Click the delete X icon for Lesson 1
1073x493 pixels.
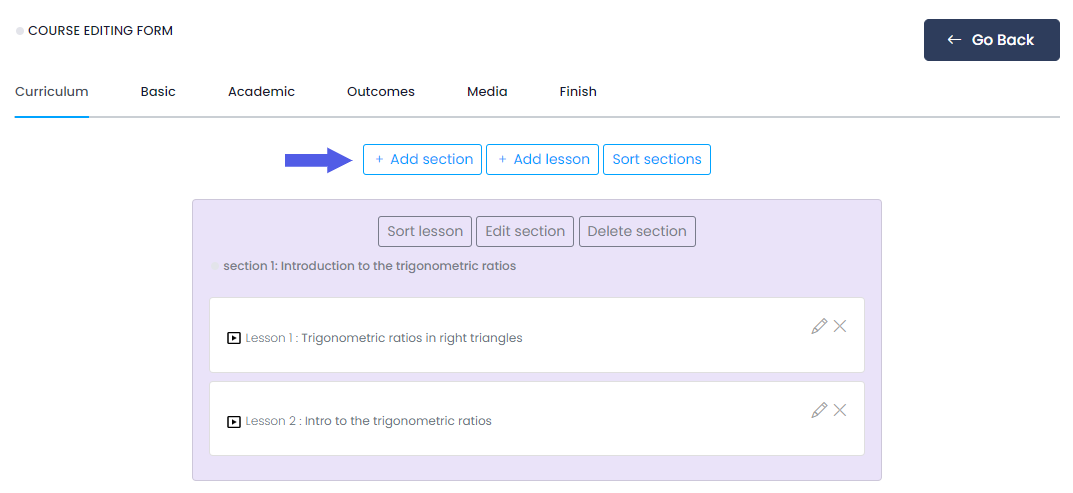coord(840,326)
